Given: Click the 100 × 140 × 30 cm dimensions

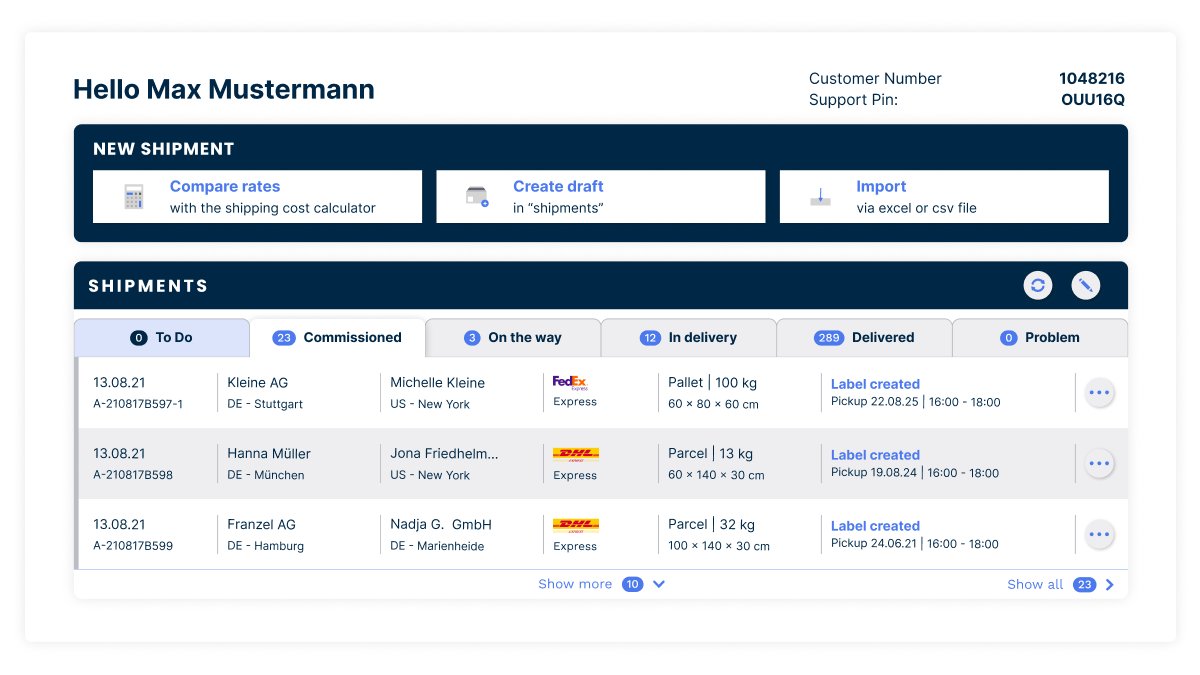Looking at the screenshot, I should (719, 546).
